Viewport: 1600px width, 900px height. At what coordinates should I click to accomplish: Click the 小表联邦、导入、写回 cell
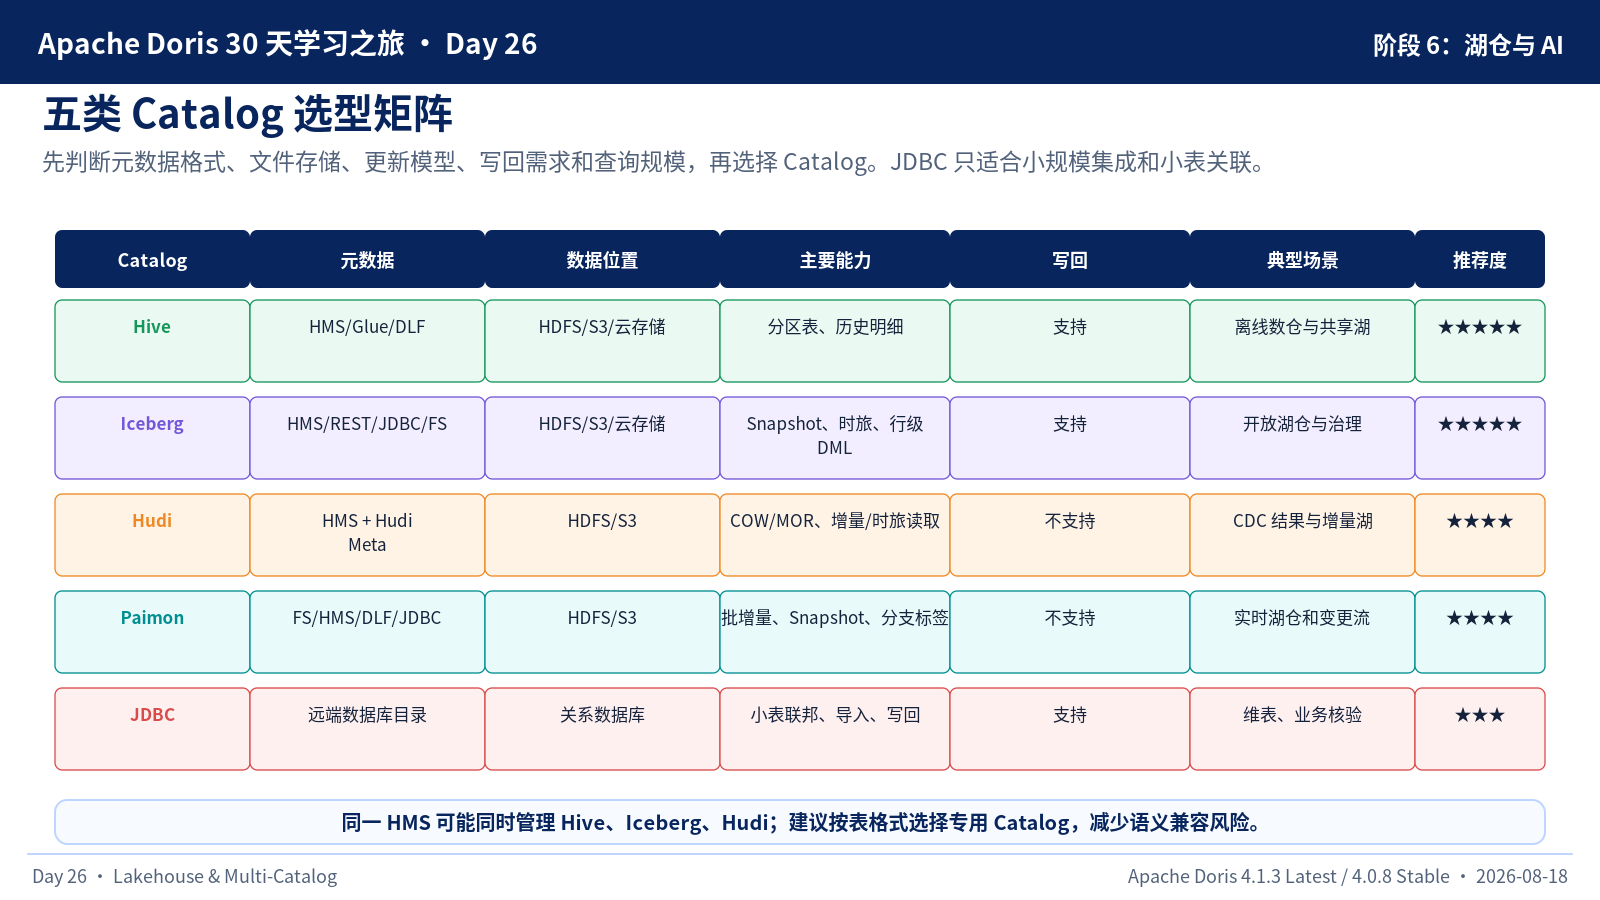pyautogui.click(x=835, y=729)
